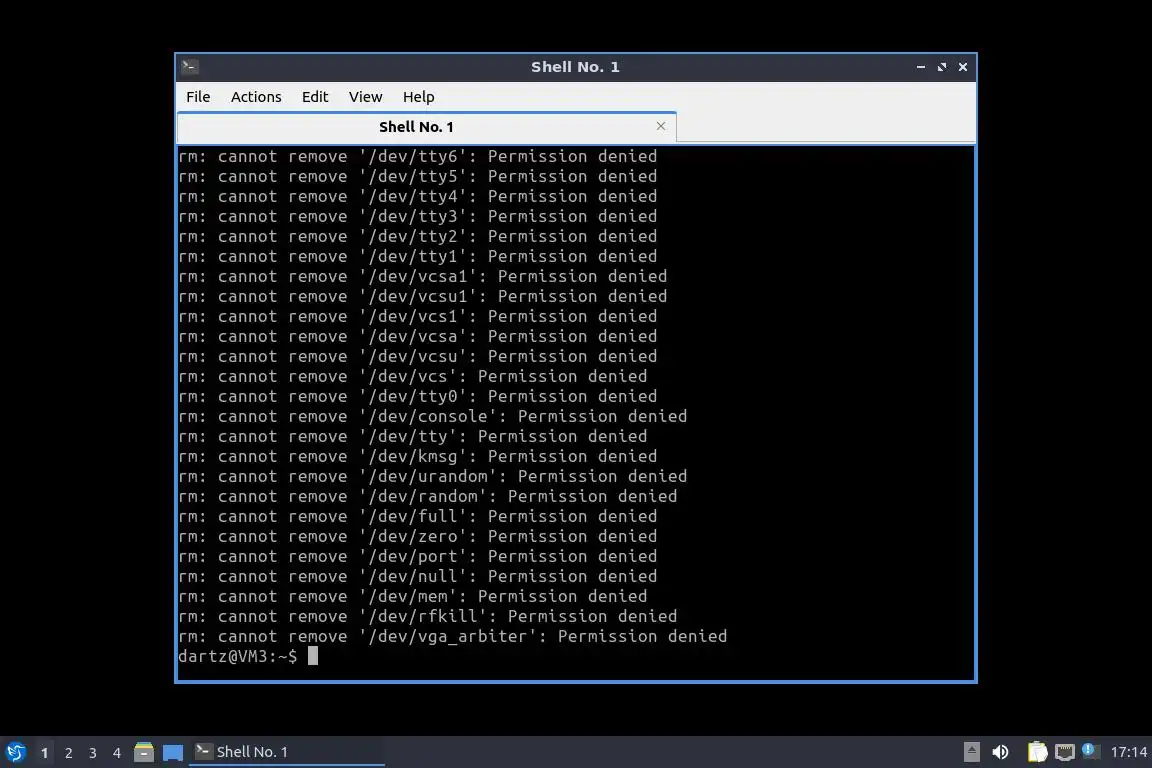Switch to desktop 3

tap(93, 753)
